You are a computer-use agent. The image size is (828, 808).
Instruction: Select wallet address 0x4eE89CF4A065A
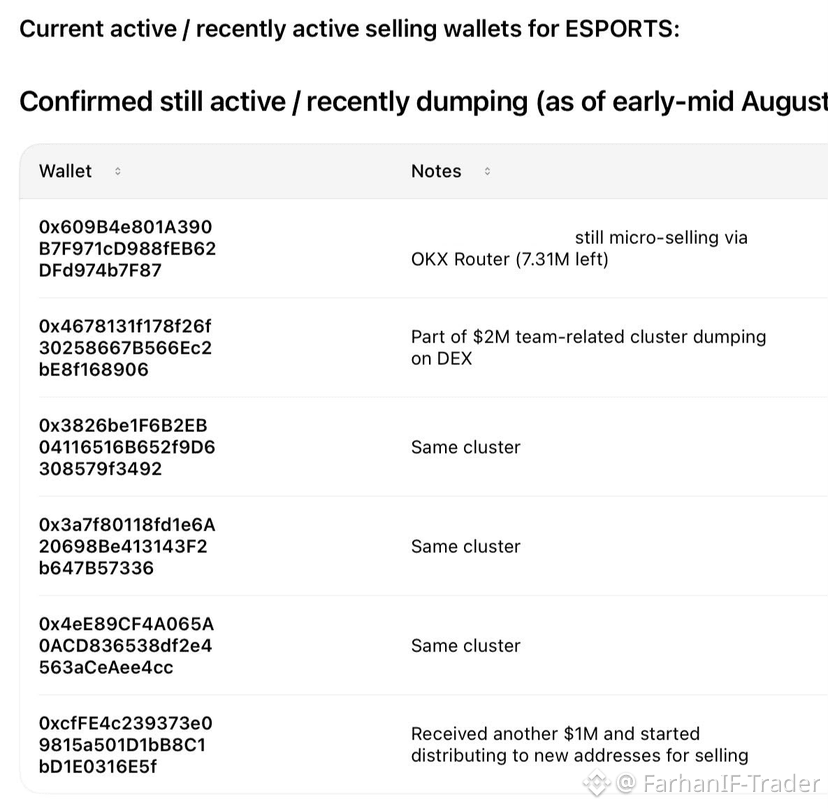126,646
